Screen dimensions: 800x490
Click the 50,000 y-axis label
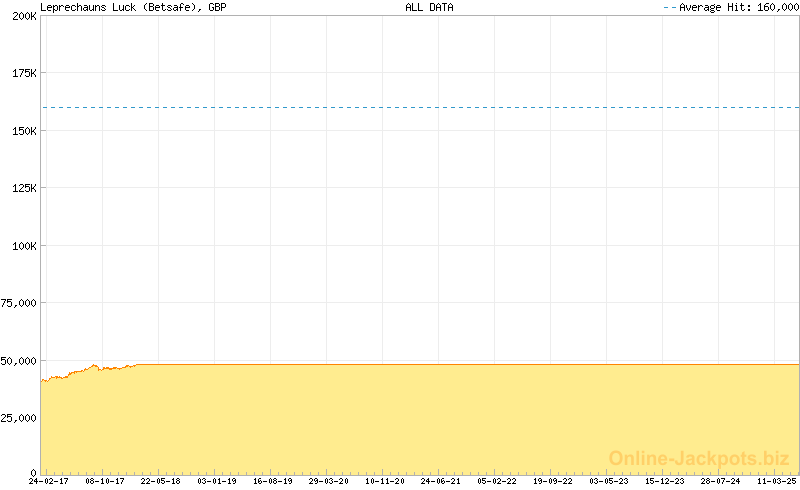coord(20,360)
